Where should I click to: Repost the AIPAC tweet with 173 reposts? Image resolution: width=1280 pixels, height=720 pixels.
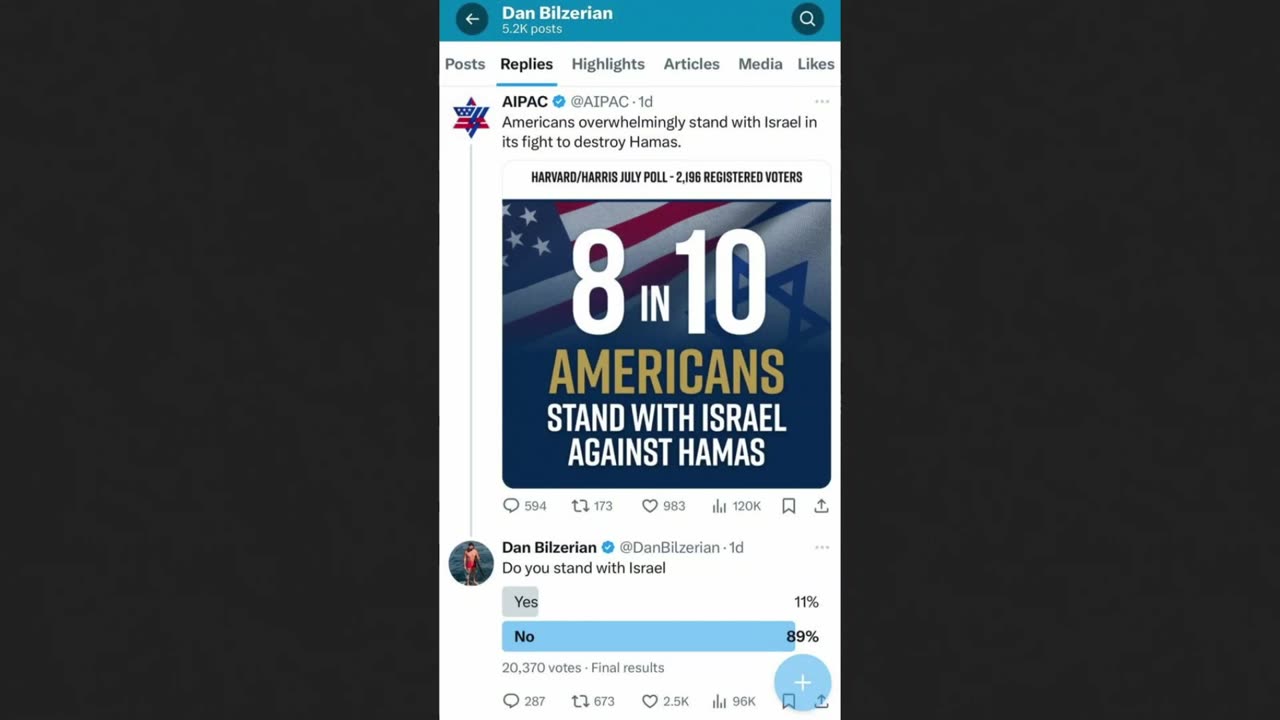591,506
